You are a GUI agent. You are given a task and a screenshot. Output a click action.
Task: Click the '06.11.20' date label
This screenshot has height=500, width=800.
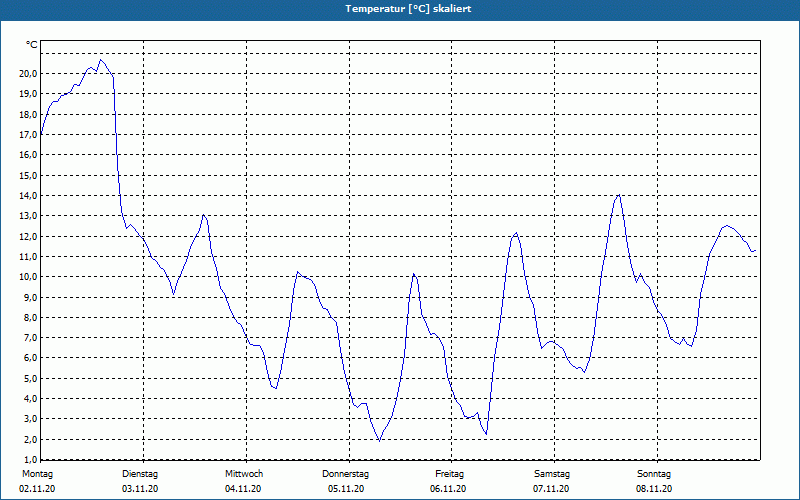point(448,489)
